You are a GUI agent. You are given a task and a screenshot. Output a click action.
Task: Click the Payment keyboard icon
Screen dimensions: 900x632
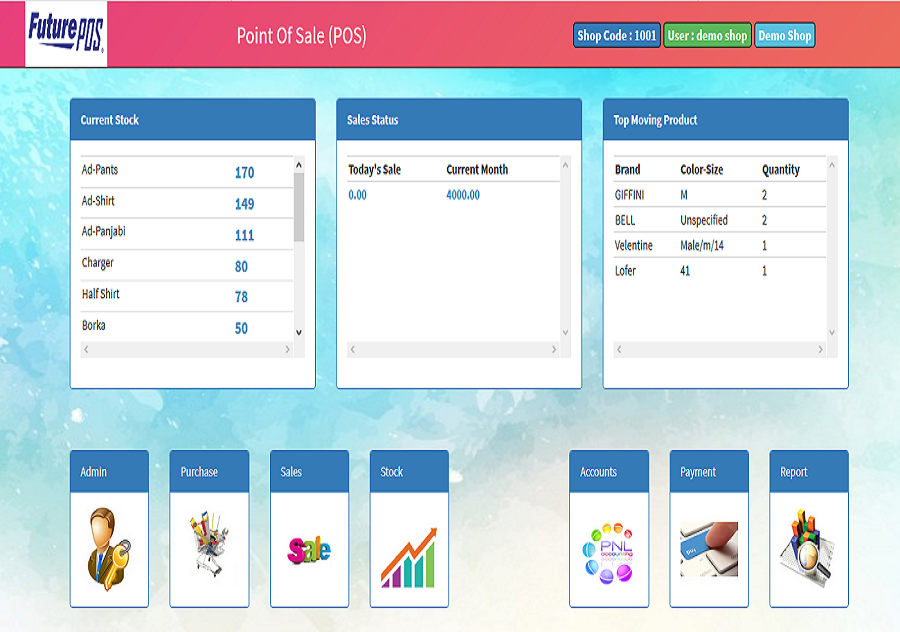709,548
